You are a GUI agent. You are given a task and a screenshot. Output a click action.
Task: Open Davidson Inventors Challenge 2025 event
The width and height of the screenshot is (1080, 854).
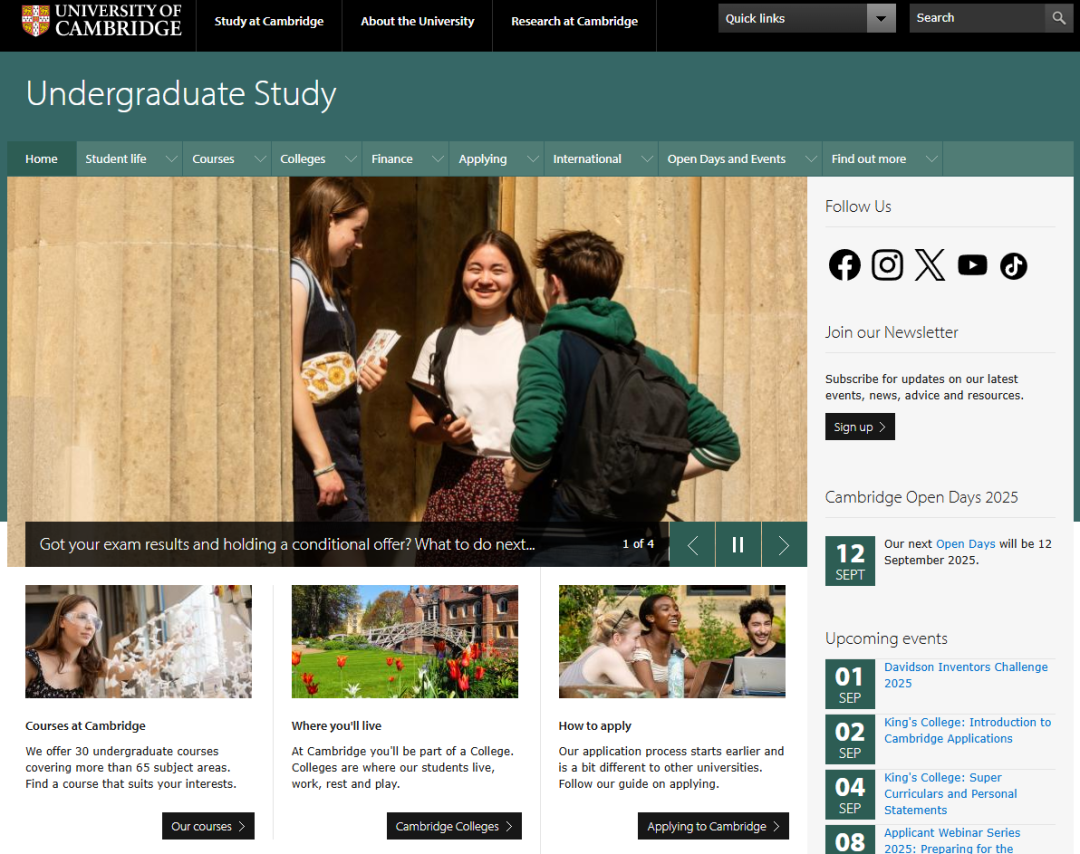(966, 675)
